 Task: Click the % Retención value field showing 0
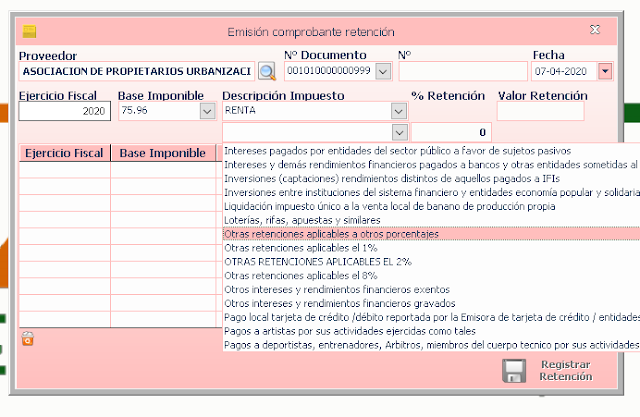pyautogui.click(x=451, y=132)
